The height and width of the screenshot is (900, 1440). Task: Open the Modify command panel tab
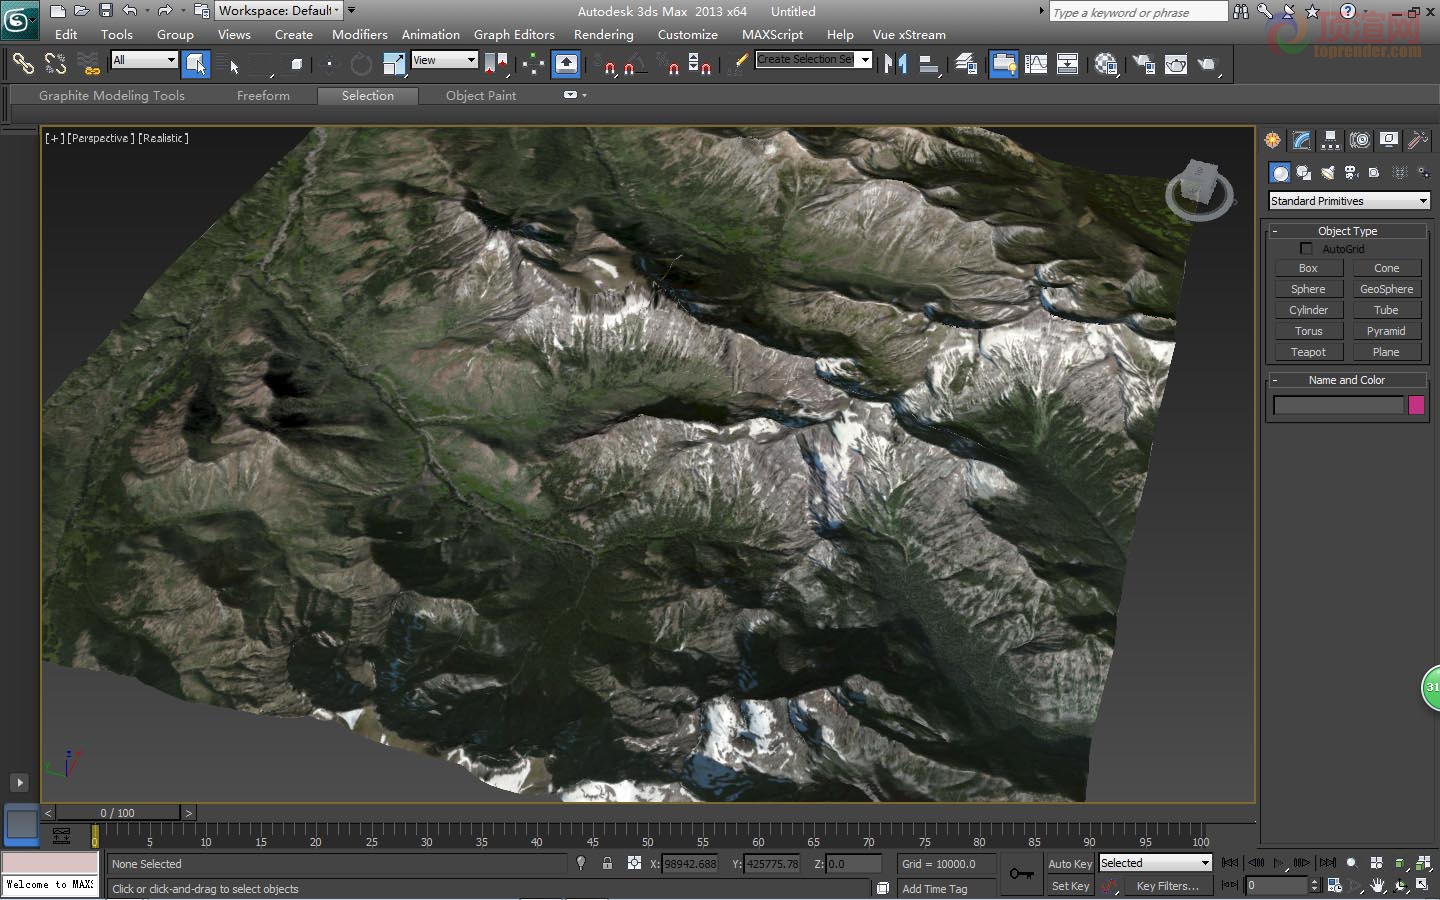pos(1301,140)
